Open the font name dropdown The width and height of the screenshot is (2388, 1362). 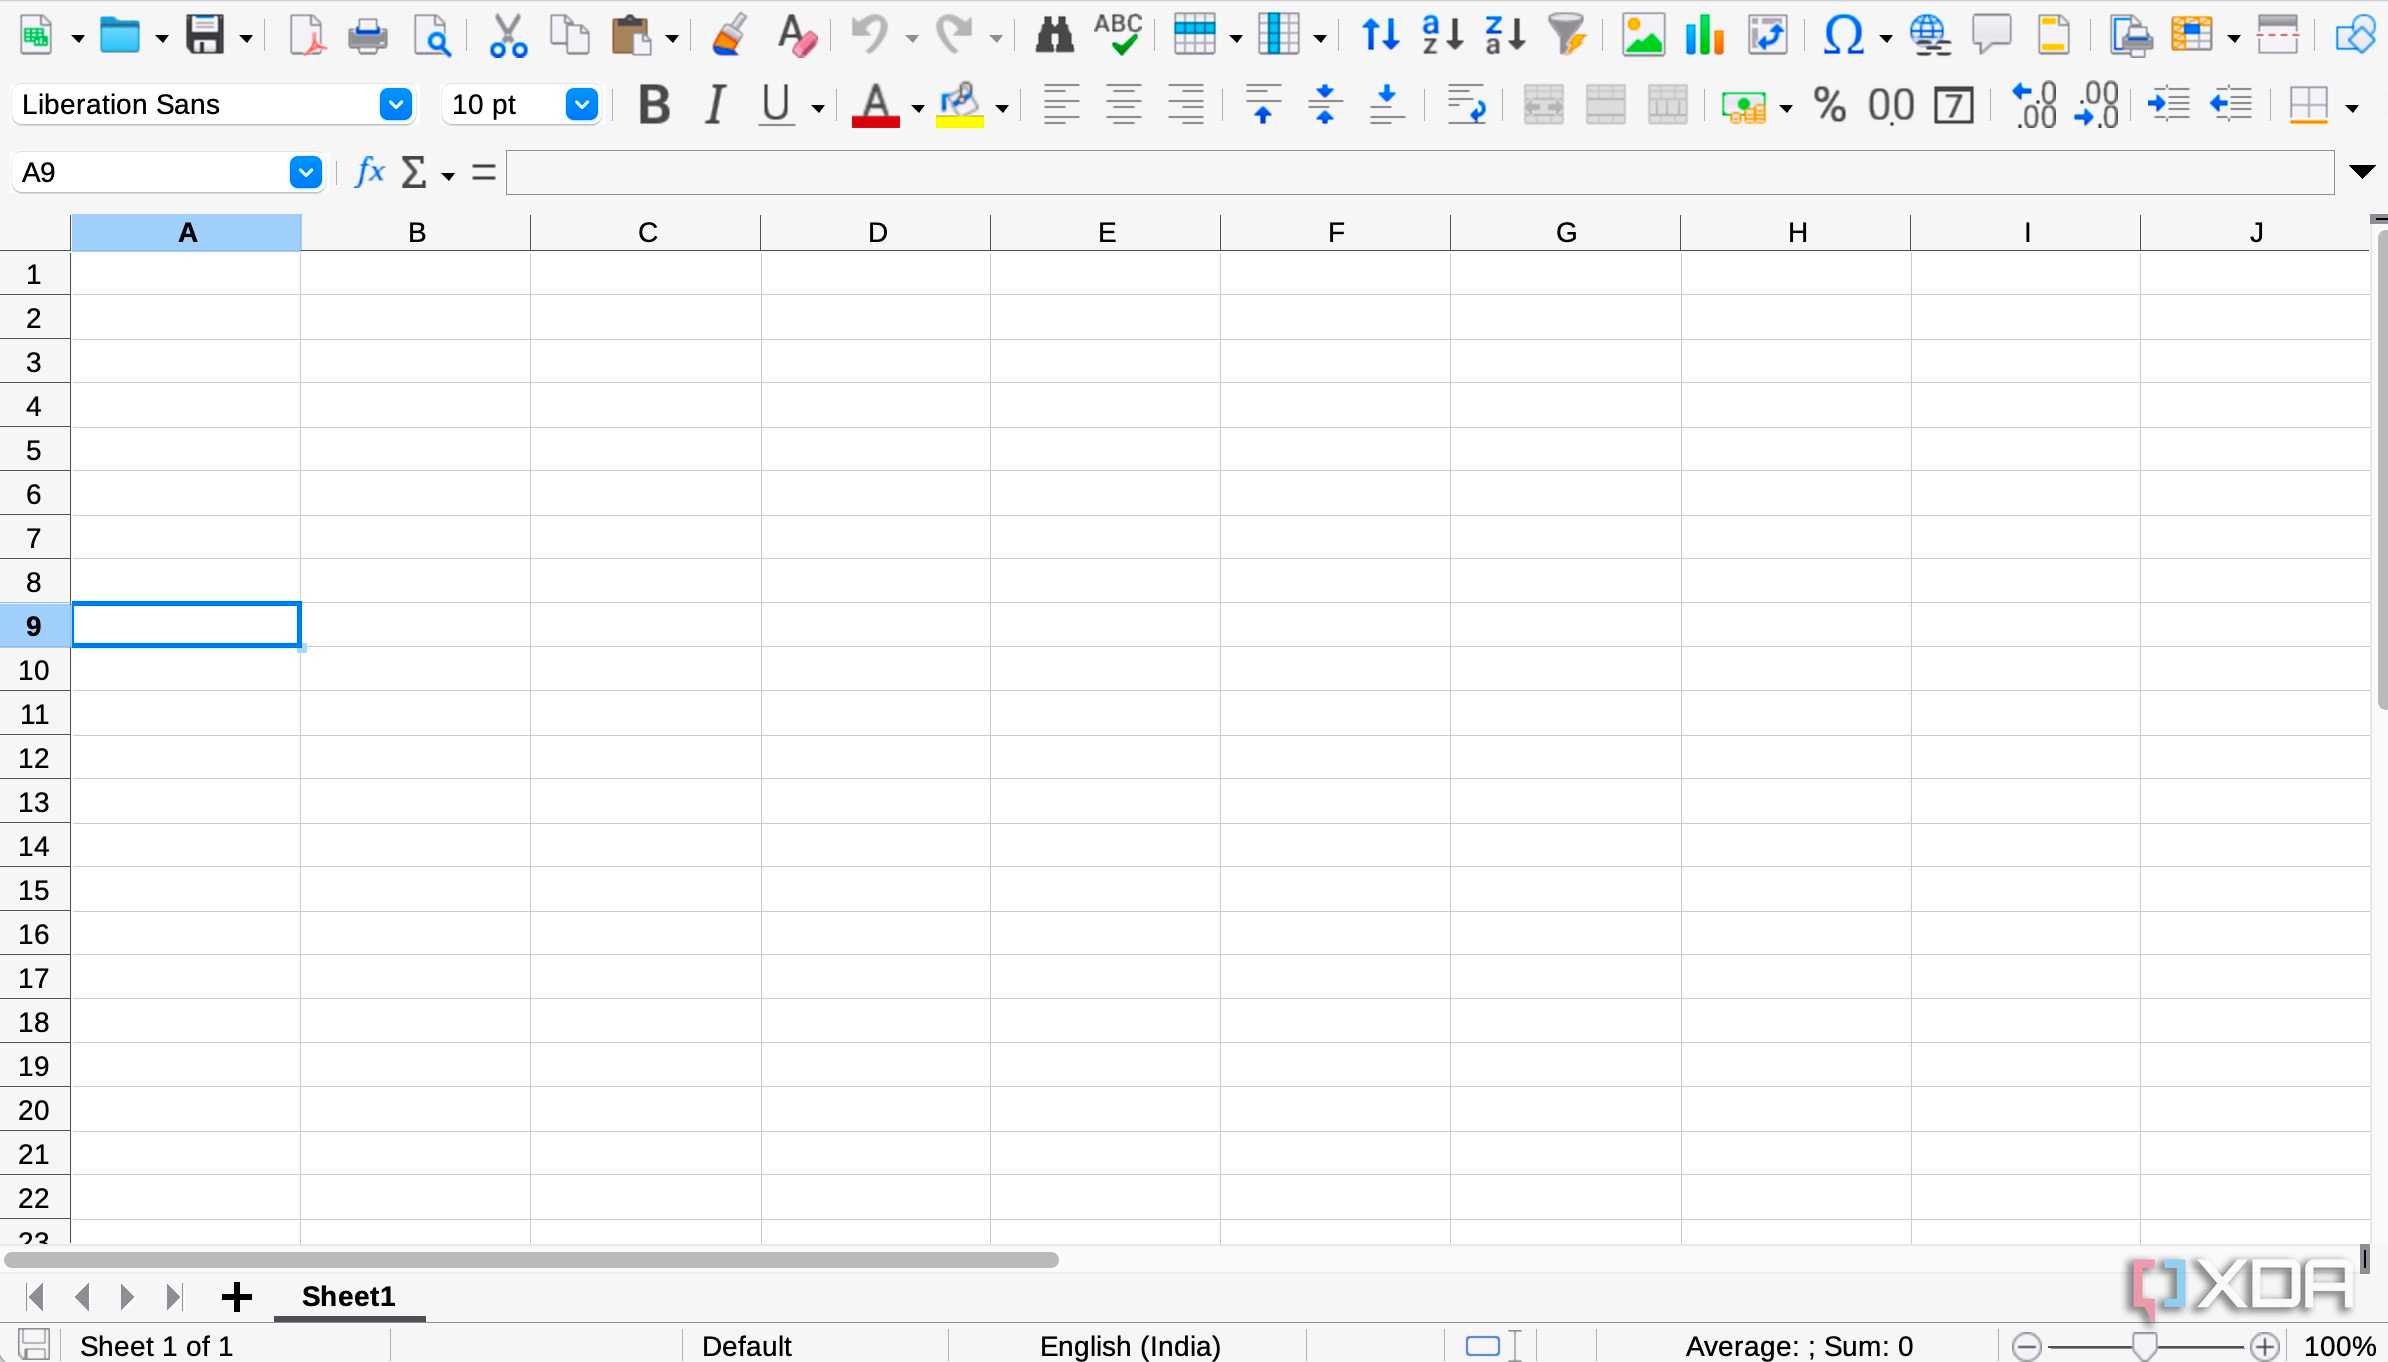[x=396, y=104]
